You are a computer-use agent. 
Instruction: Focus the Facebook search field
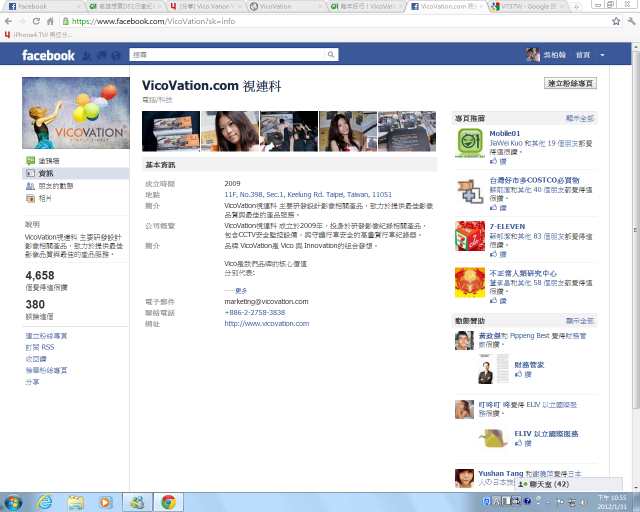click(228, 55)
